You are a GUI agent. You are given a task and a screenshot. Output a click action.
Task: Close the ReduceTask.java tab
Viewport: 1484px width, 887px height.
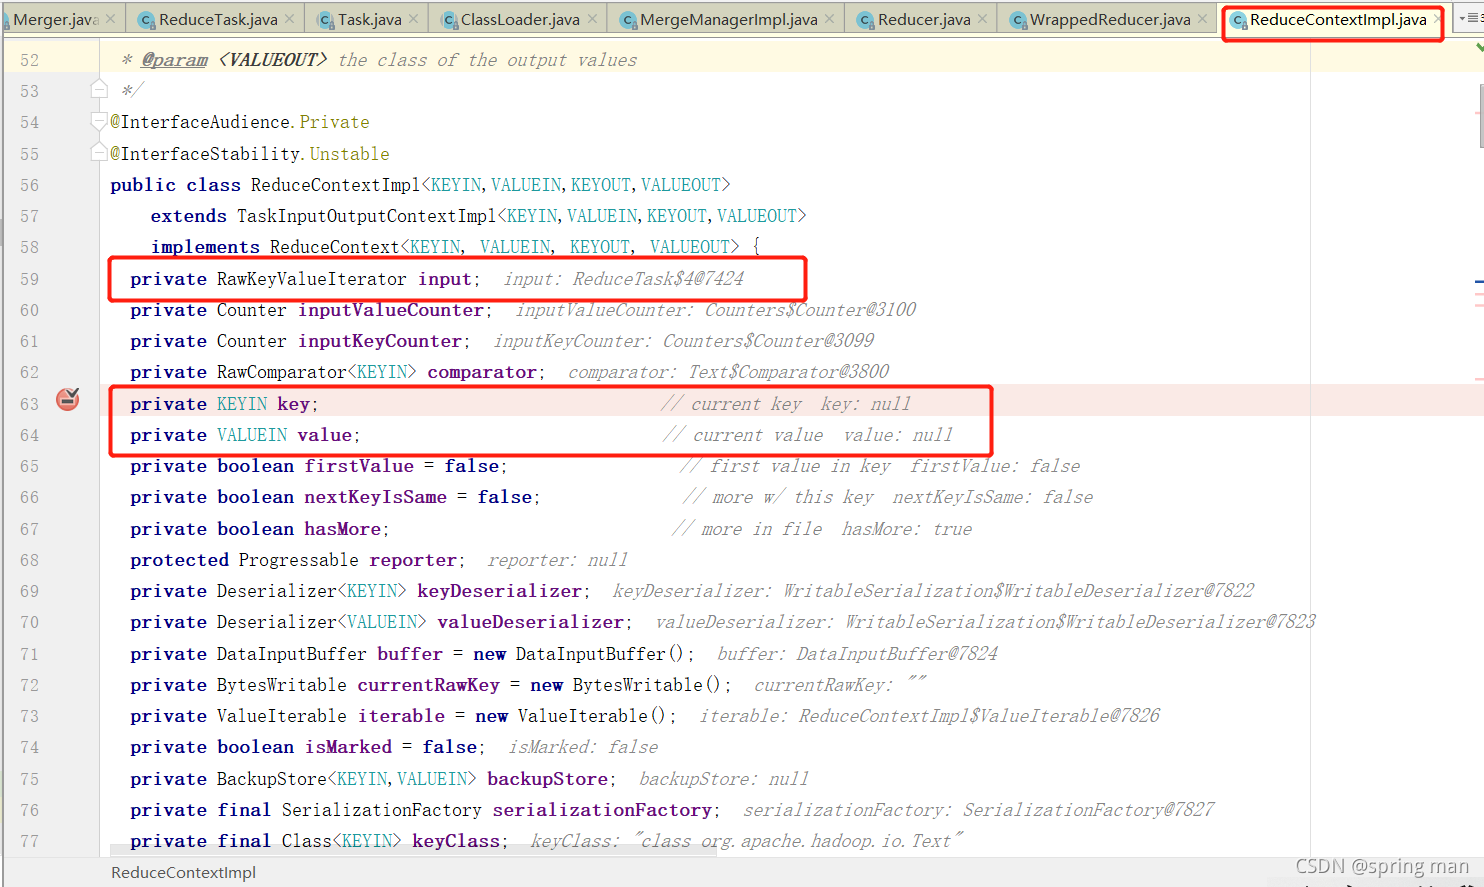(x=289, y=19)
